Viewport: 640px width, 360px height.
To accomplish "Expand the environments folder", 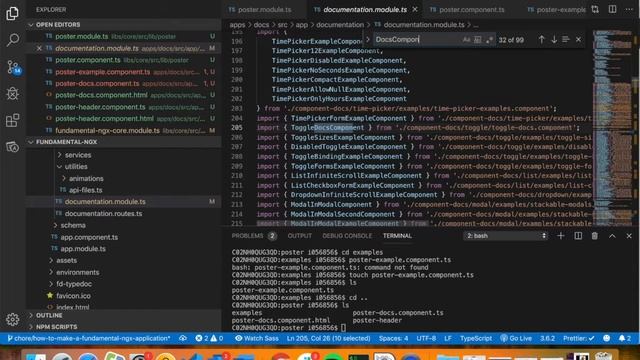I will pos(78,272).
